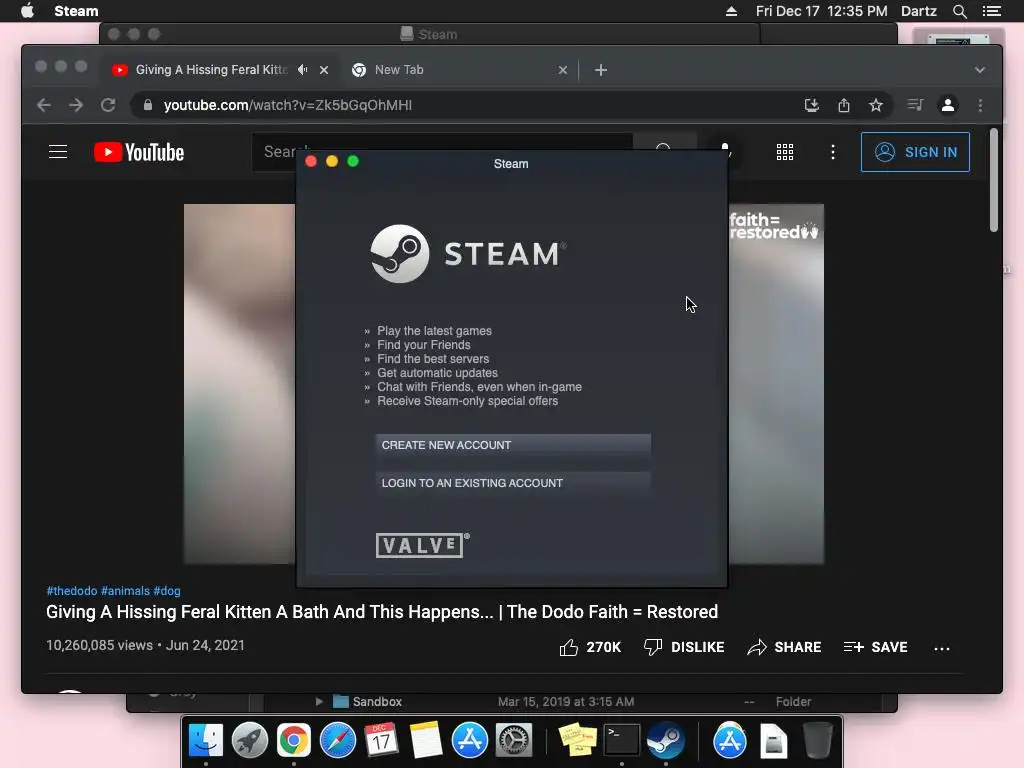Click LOGIN TO AN EXISTING ACCOUNT button
Viewport: 1024px width, 768px height.
(513, 483)
